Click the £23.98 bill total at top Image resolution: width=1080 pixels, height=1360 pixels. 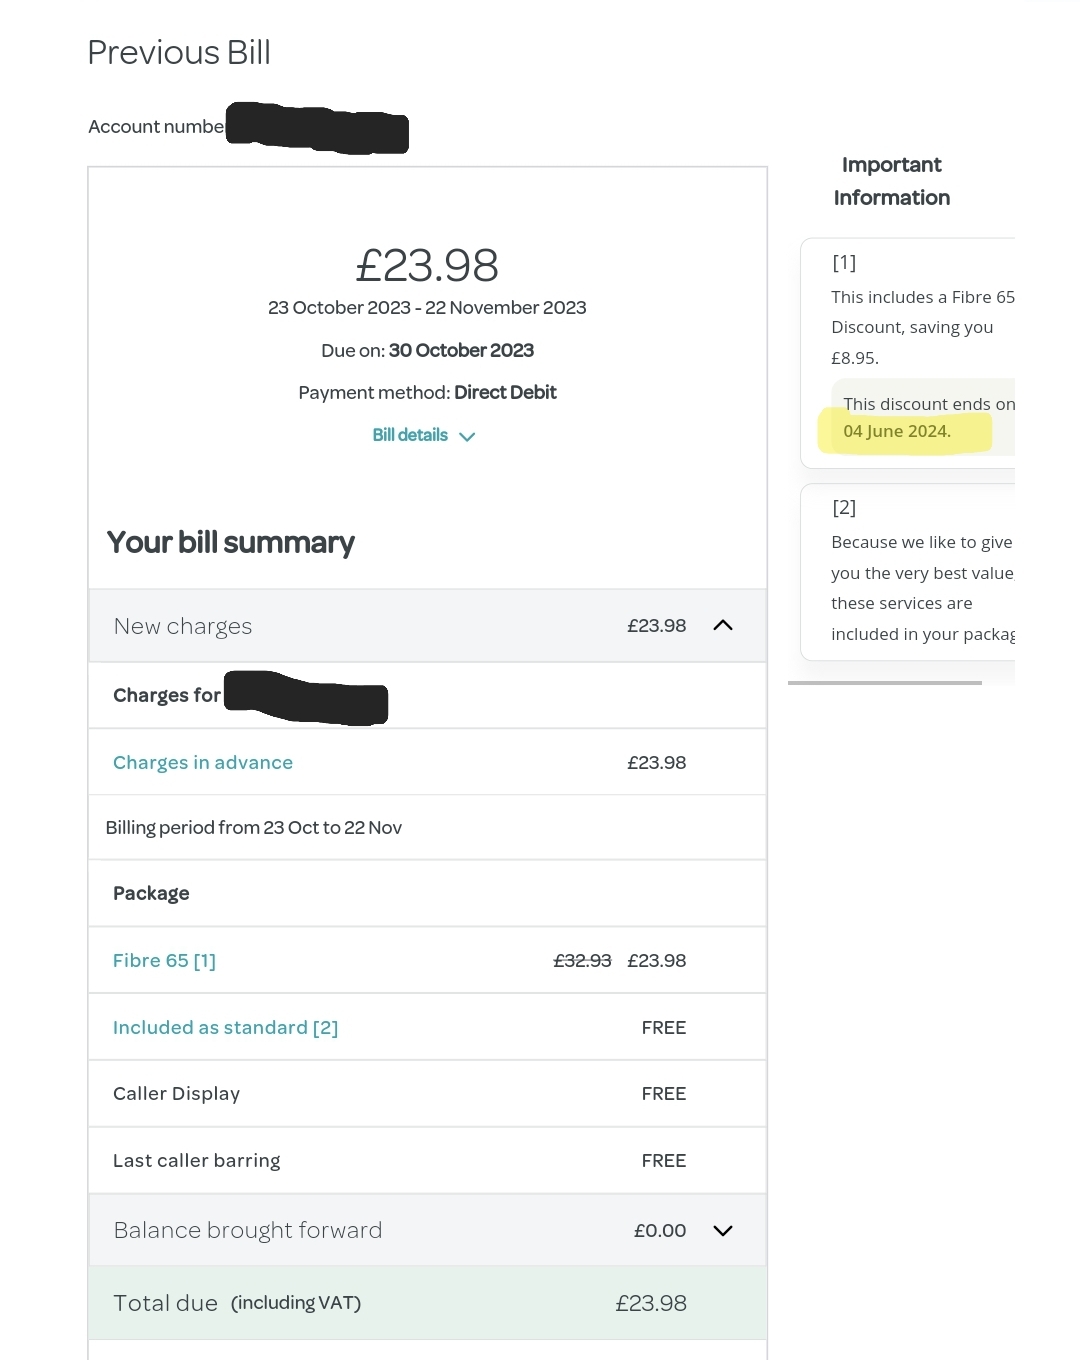(x=428, y=264)
